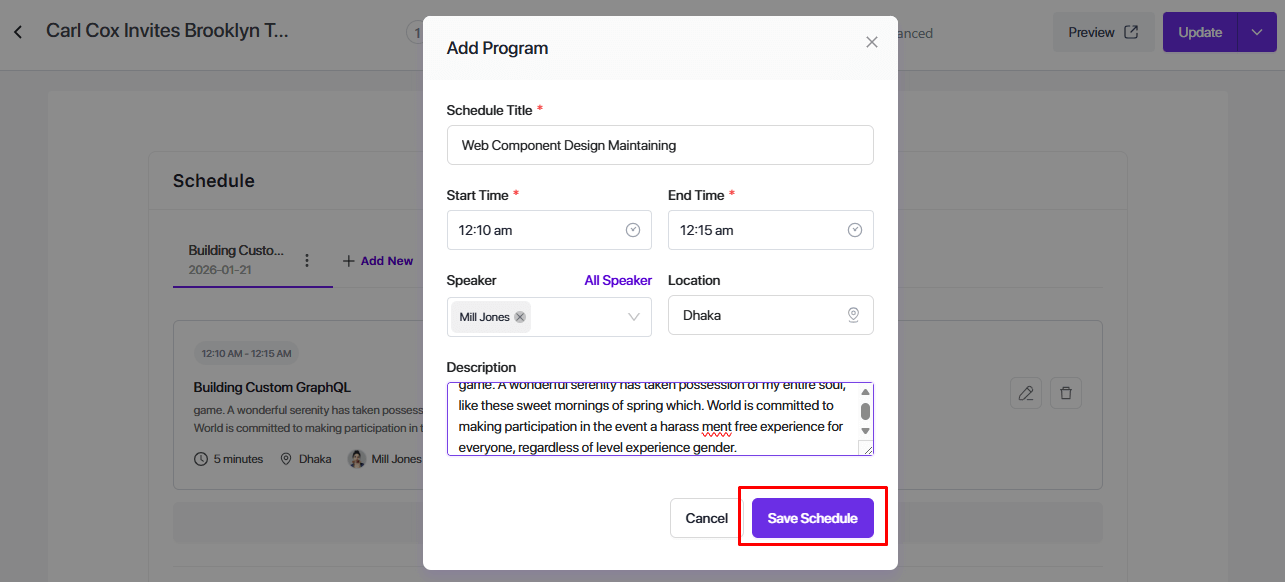Click the Location input field
Image resolution: width=1285 pixels, height=582 pixels.
coord(760,315)
